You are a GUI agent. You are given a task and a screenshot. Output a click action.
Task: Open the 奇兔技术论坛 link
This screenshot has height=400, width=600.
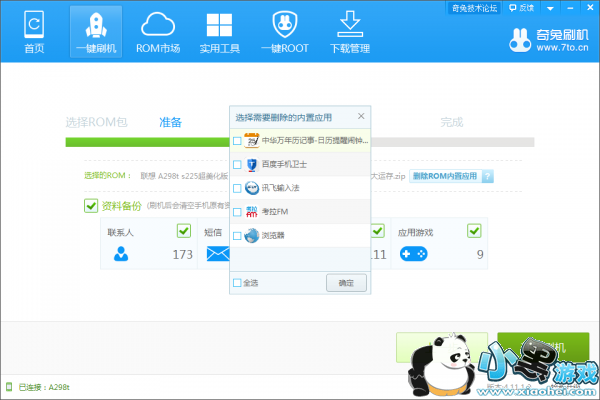tap(474, 8)
